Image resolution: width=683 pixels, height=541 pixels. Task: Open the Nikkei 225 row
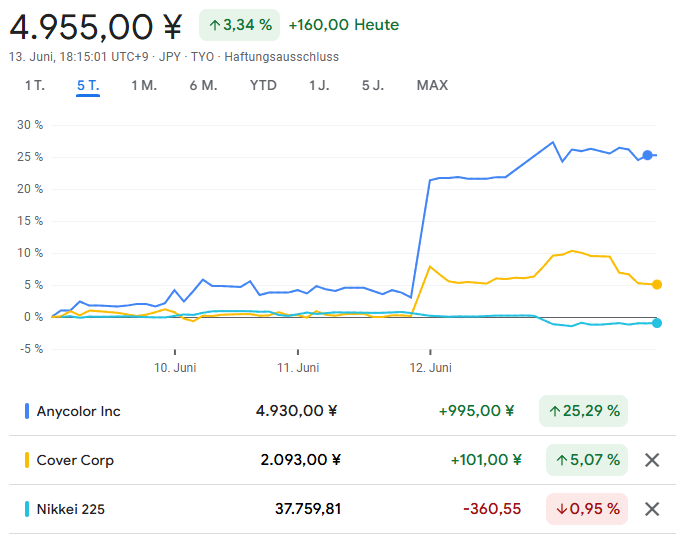click(342, 509)
